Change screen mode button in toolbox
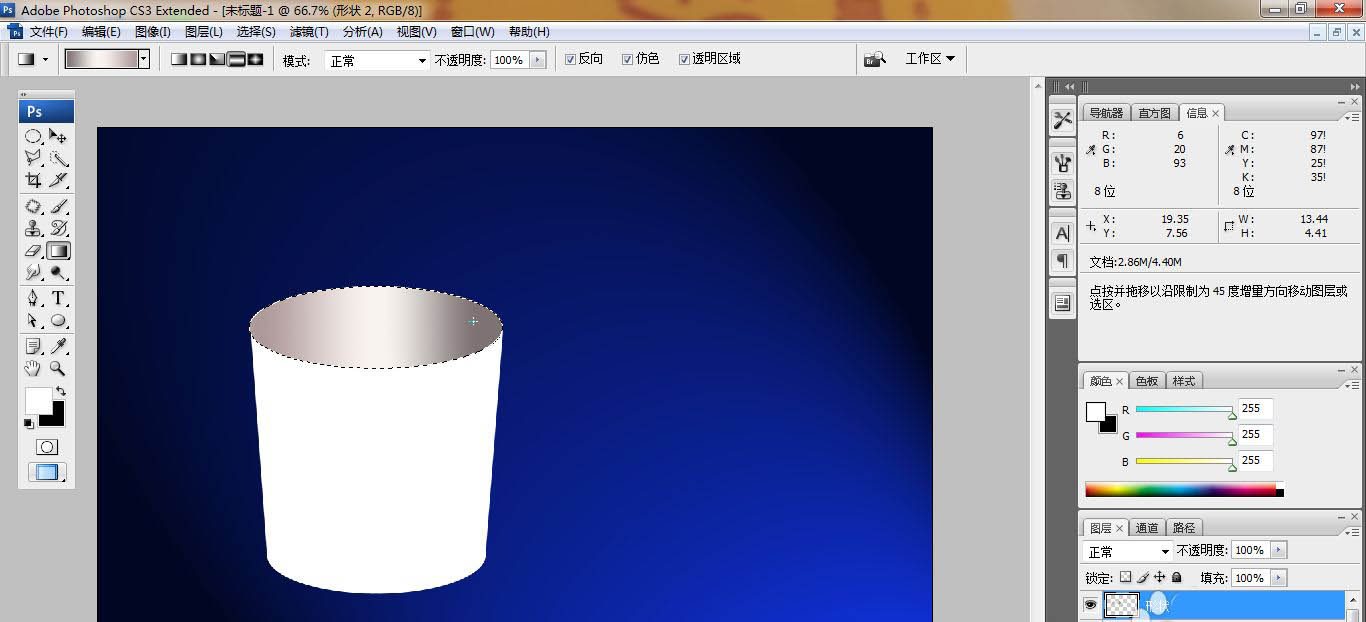 (46, 473)
